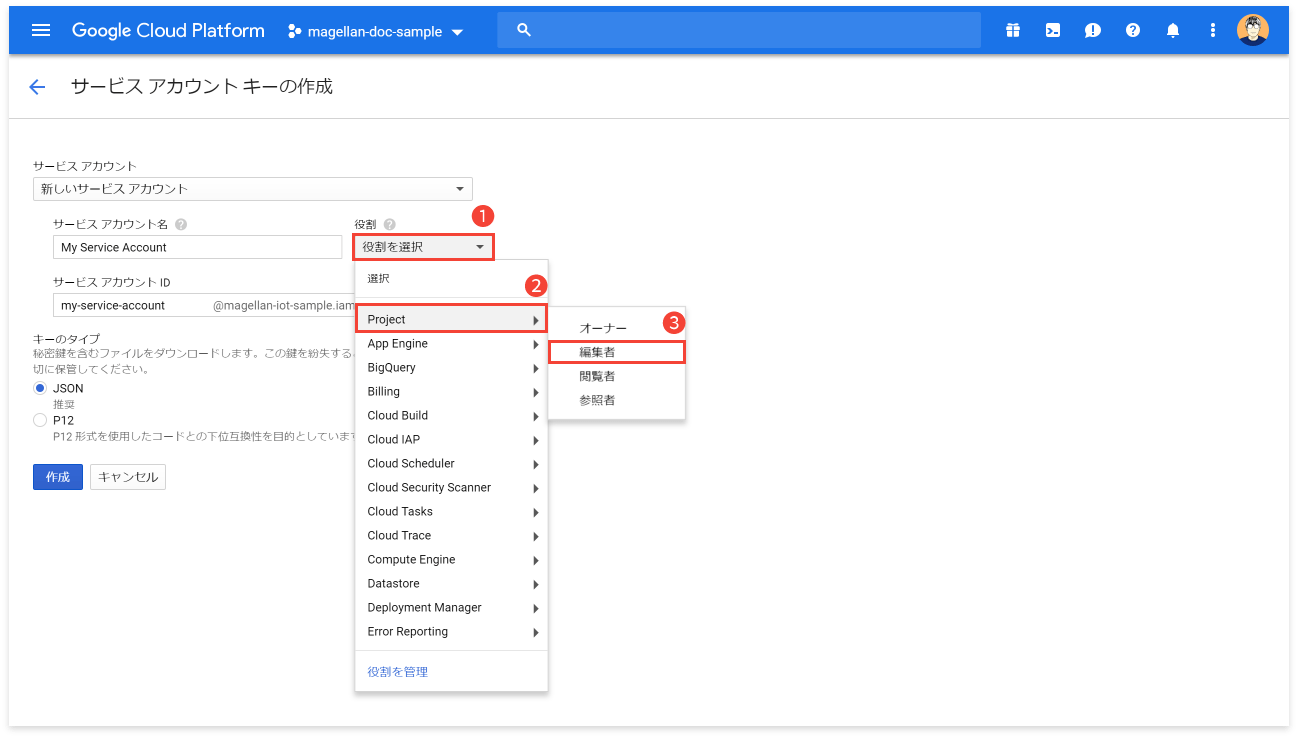
Task: Expand the Cloud Security Scanner submenu arrow
Action: (537, 488)
